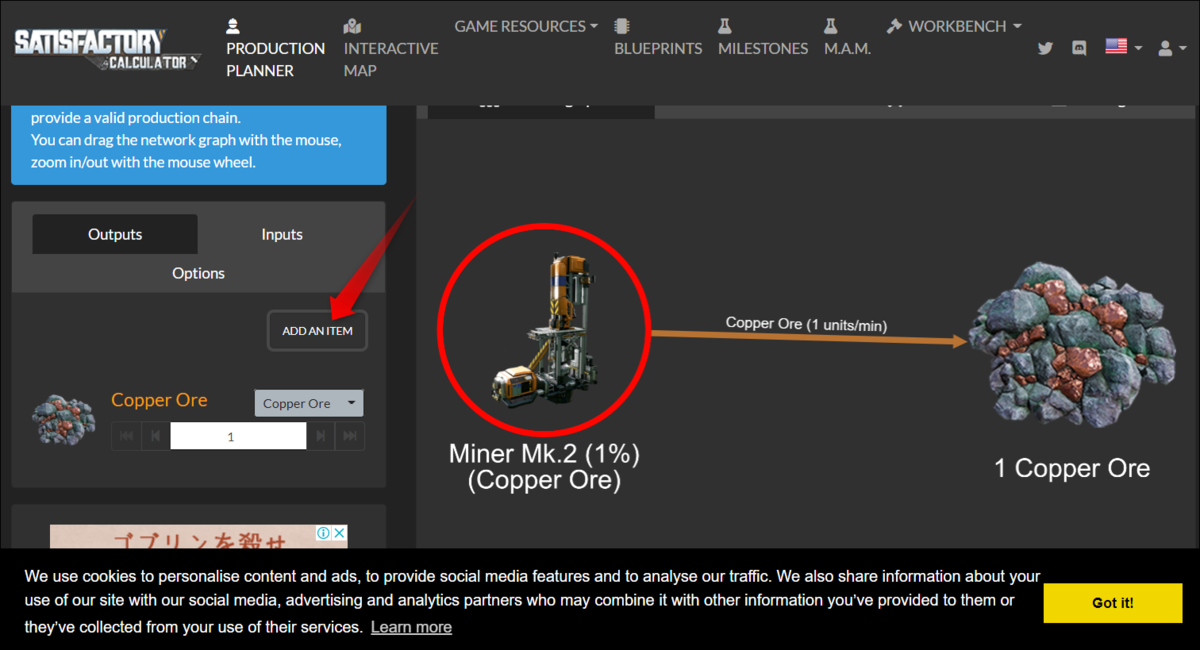Image resolution: width=1200 pixels, height=650 pixels.
Task: Open the Milestones page
Action: pyautogui.click(x=763, y=38)
